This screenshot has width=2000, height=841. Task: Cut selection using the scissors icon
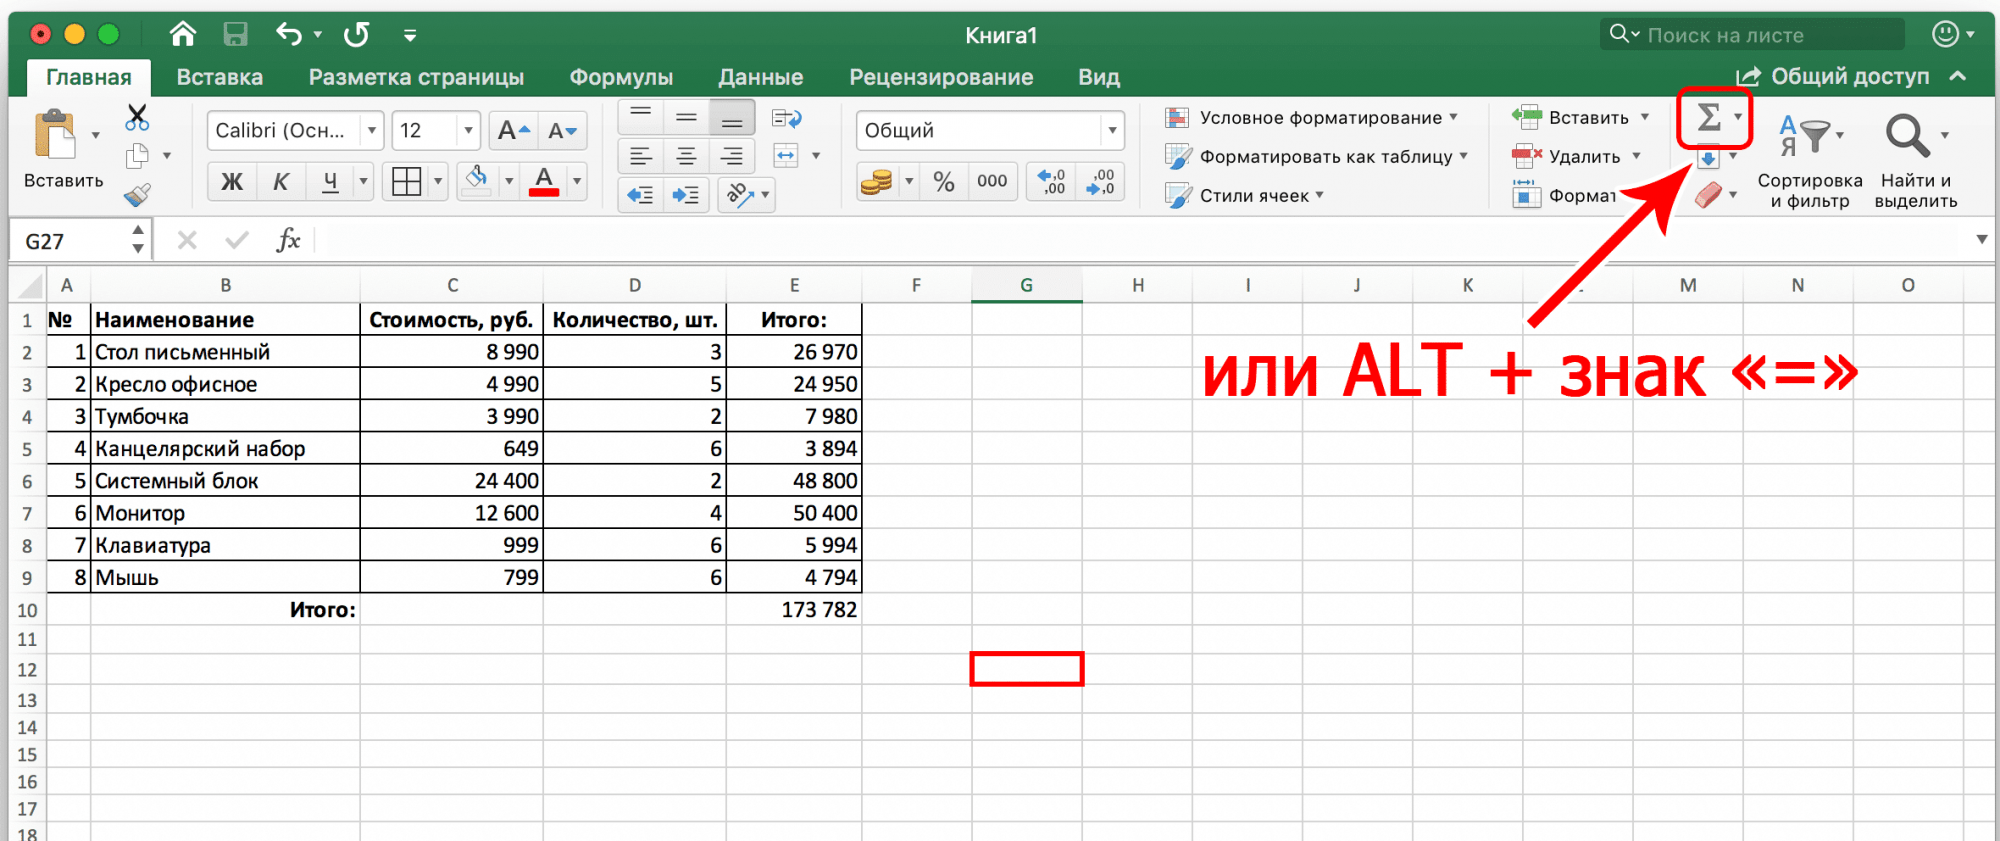137,118
